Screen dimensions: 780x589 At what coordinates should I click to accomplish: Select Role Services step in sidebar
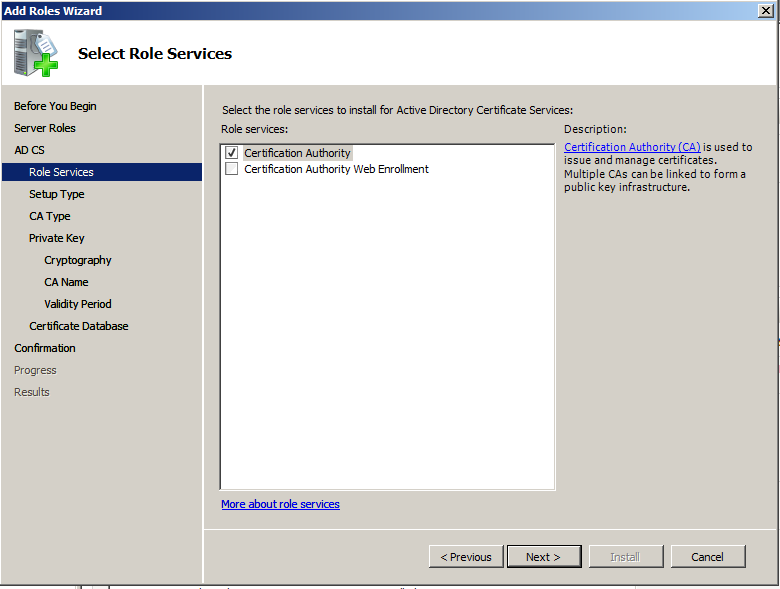click(x=102, y=172)
